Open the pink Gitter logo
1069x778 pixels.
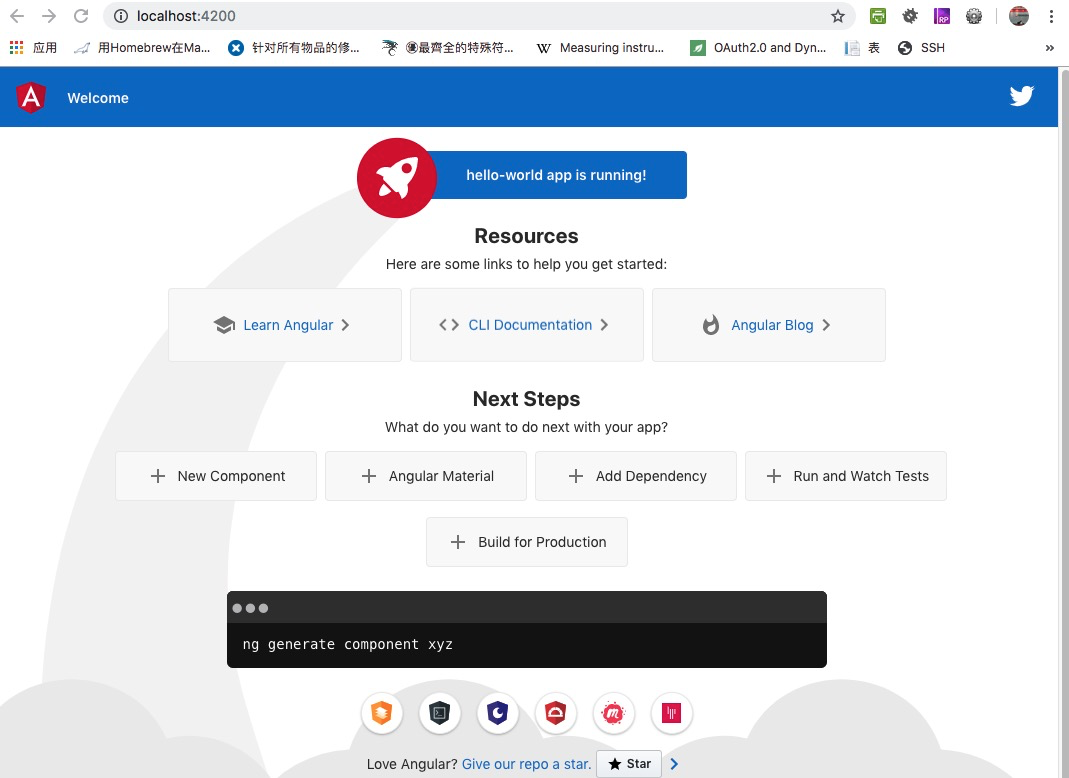click(x=672, y=713)
